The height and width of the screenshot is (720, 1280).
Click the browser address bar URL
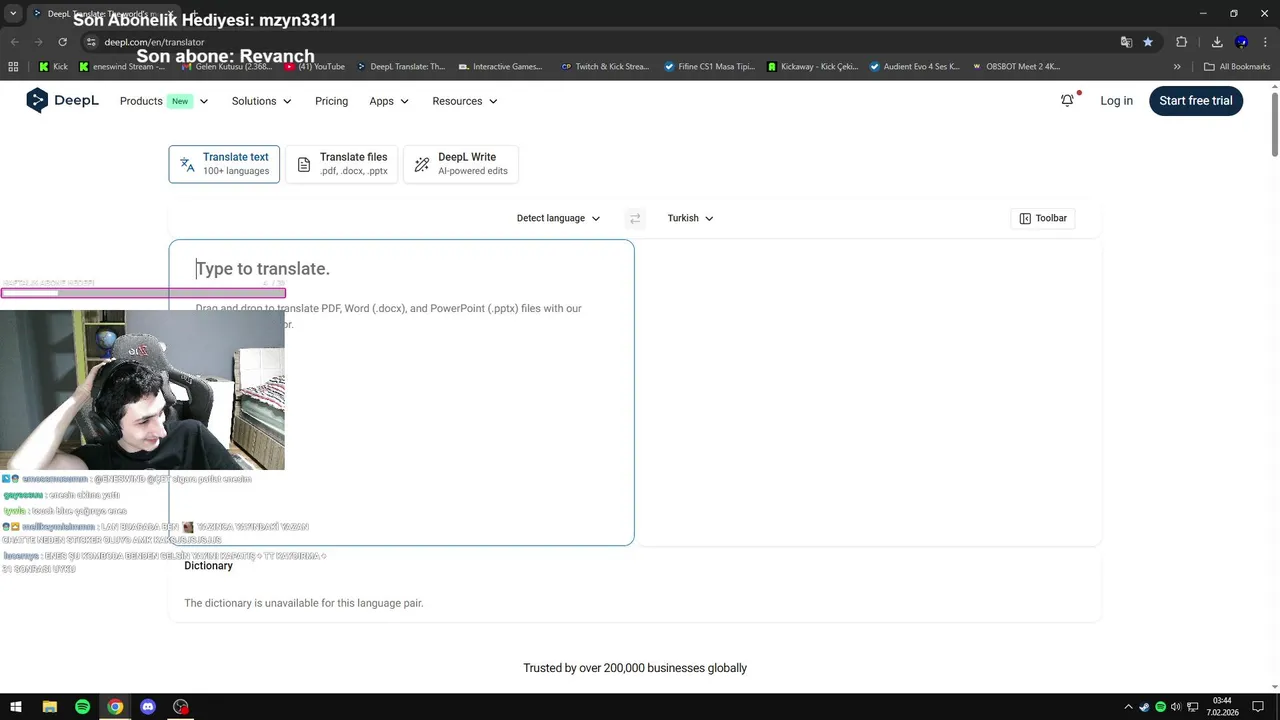click(154, 42)
